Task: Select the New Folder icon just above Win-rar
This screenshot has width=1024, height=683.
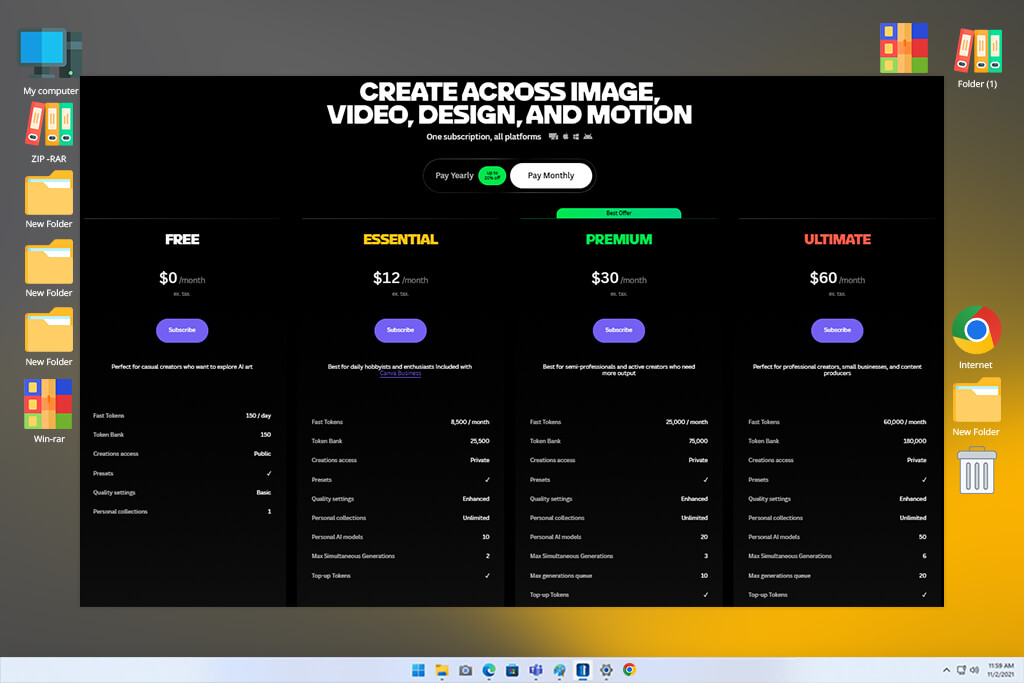Action: tap(49, 337)
